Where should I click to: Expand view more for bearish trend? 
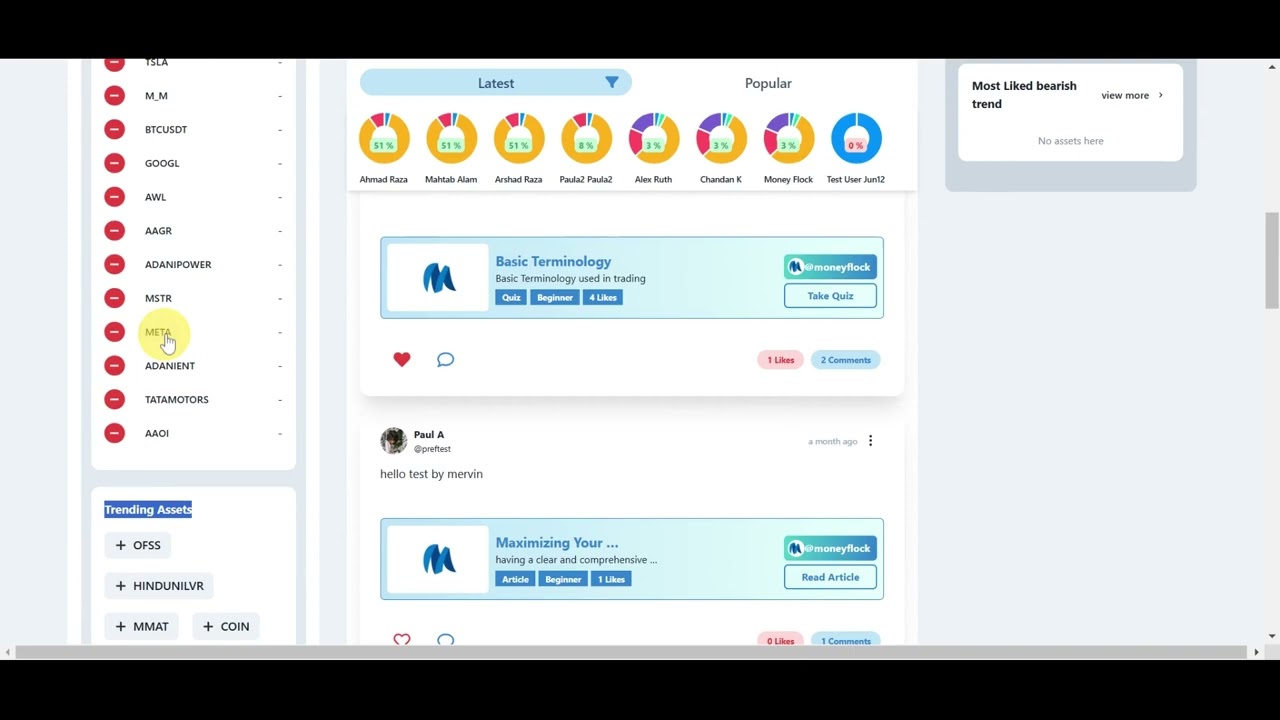click(1132, 95)
